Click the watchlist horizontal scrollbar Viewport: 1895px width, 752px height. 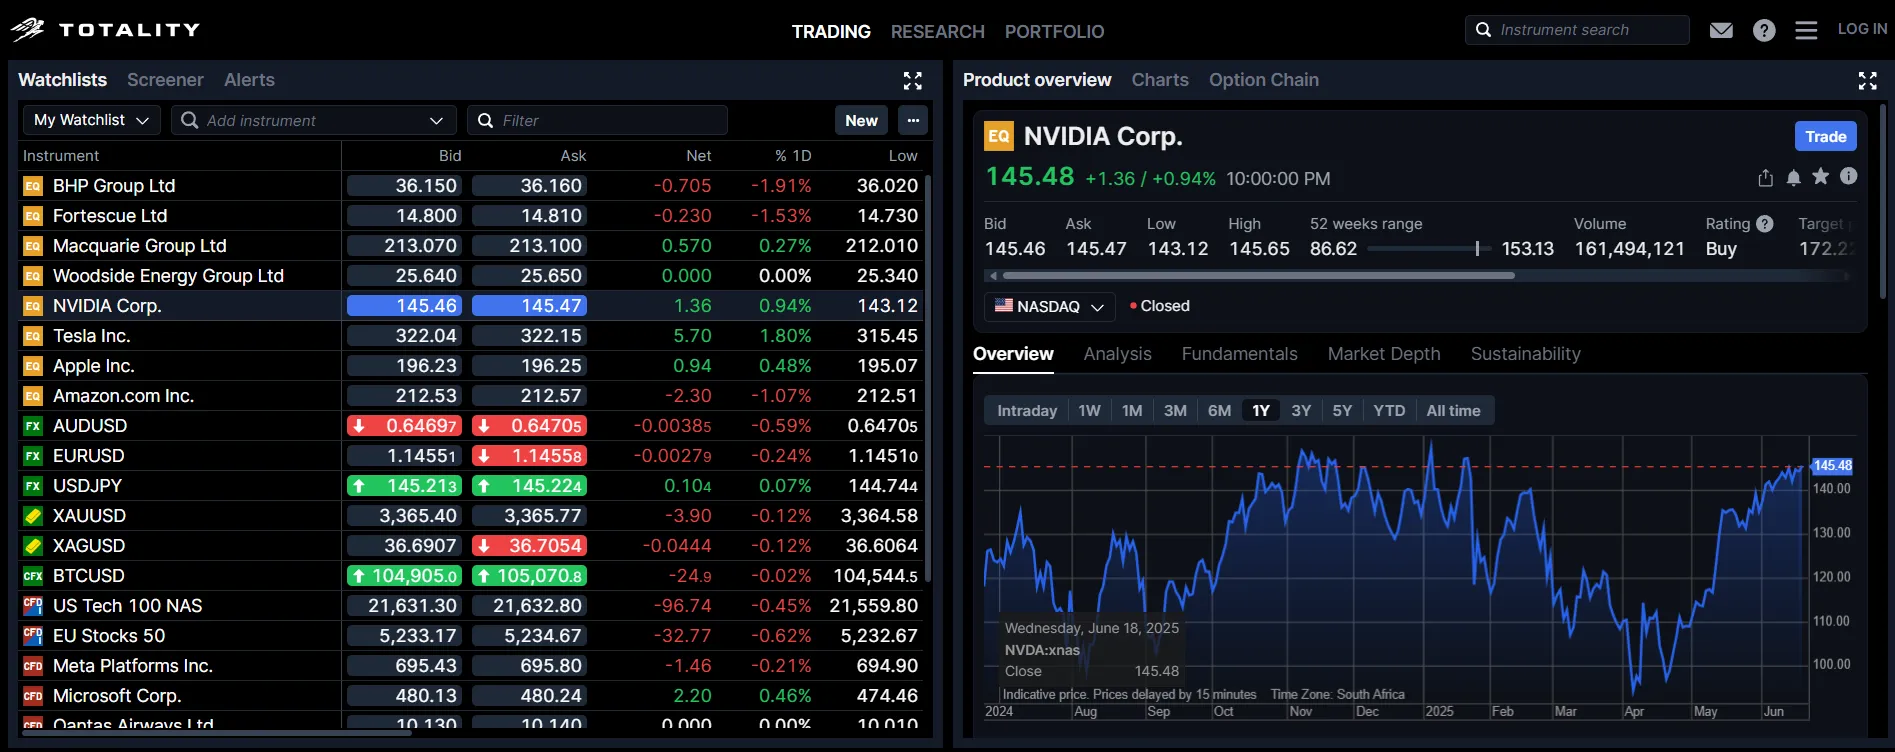216,732
